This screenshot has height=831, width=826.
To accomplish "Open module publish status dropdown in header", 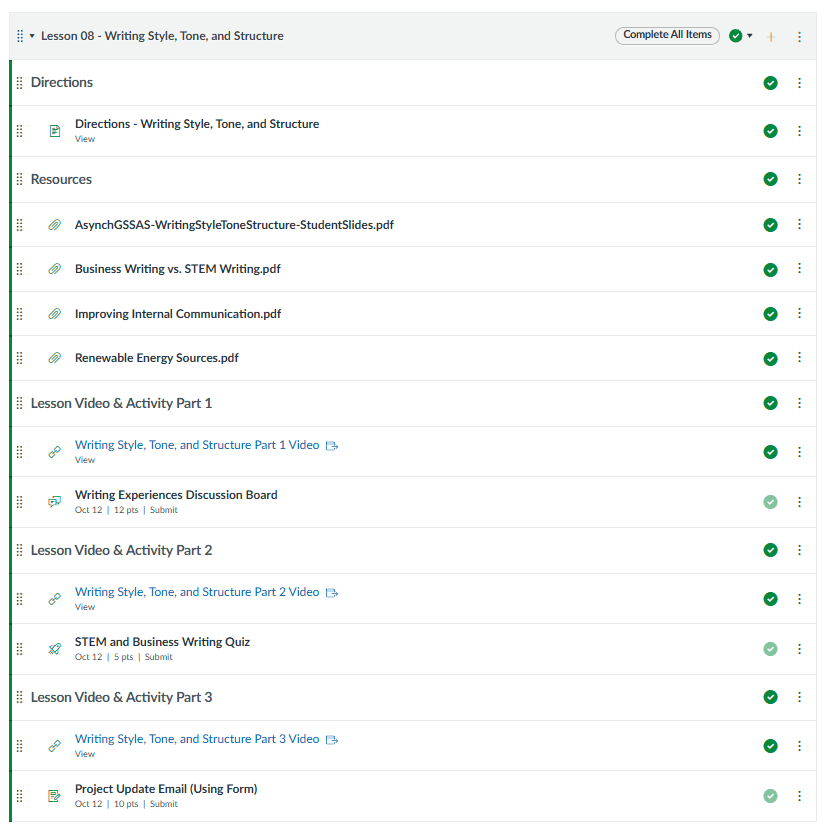I will (741, 36).
